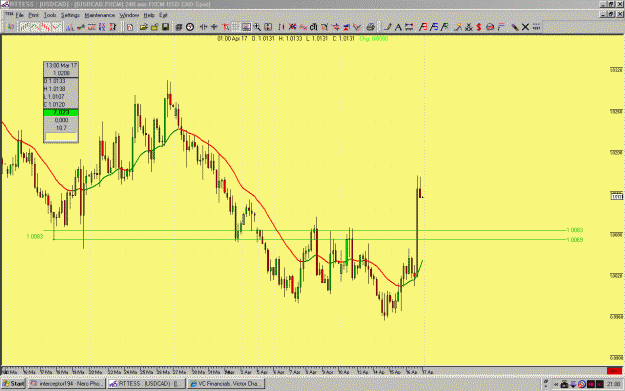Click the 1.0083 level label on right

tap(575, 230)
